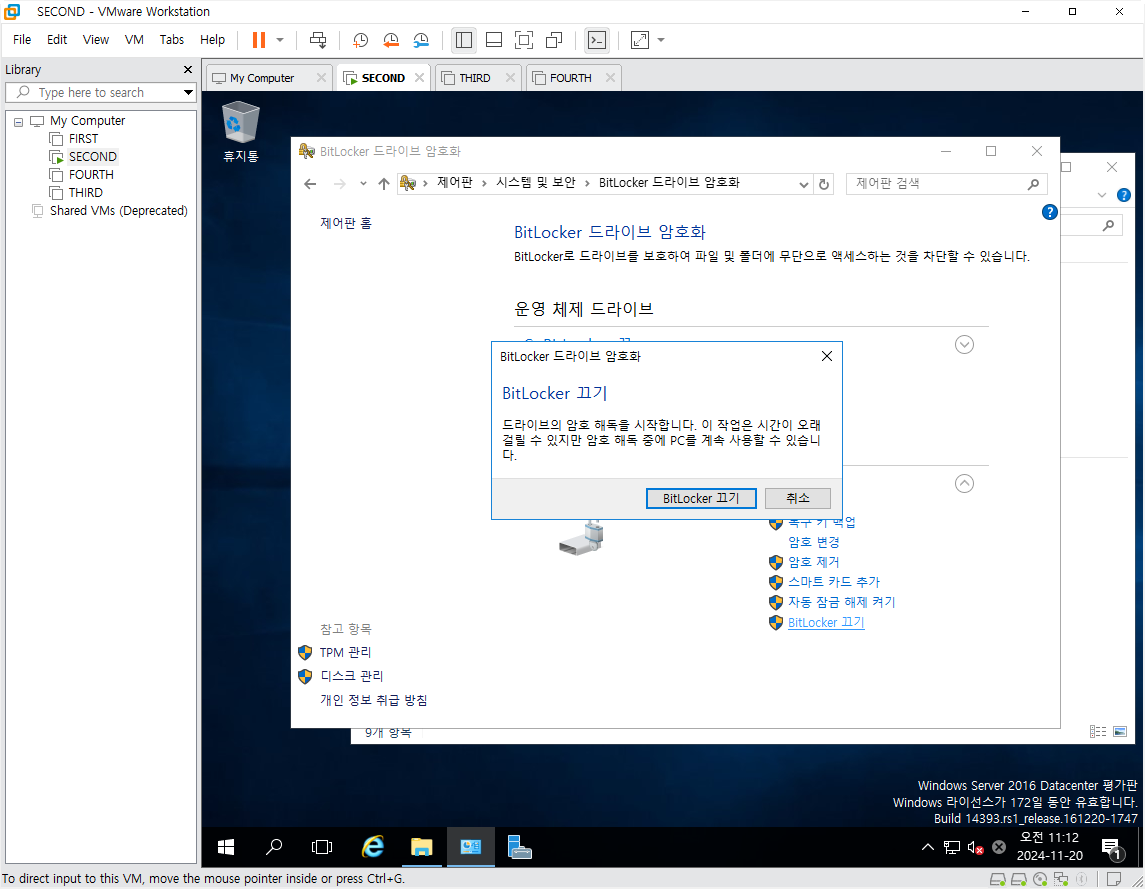Viewport: 1145px width, 889px height.
Task: Click the 스마트 카드 추가 link
Action: pyautogui.click(x=834, y=582)
